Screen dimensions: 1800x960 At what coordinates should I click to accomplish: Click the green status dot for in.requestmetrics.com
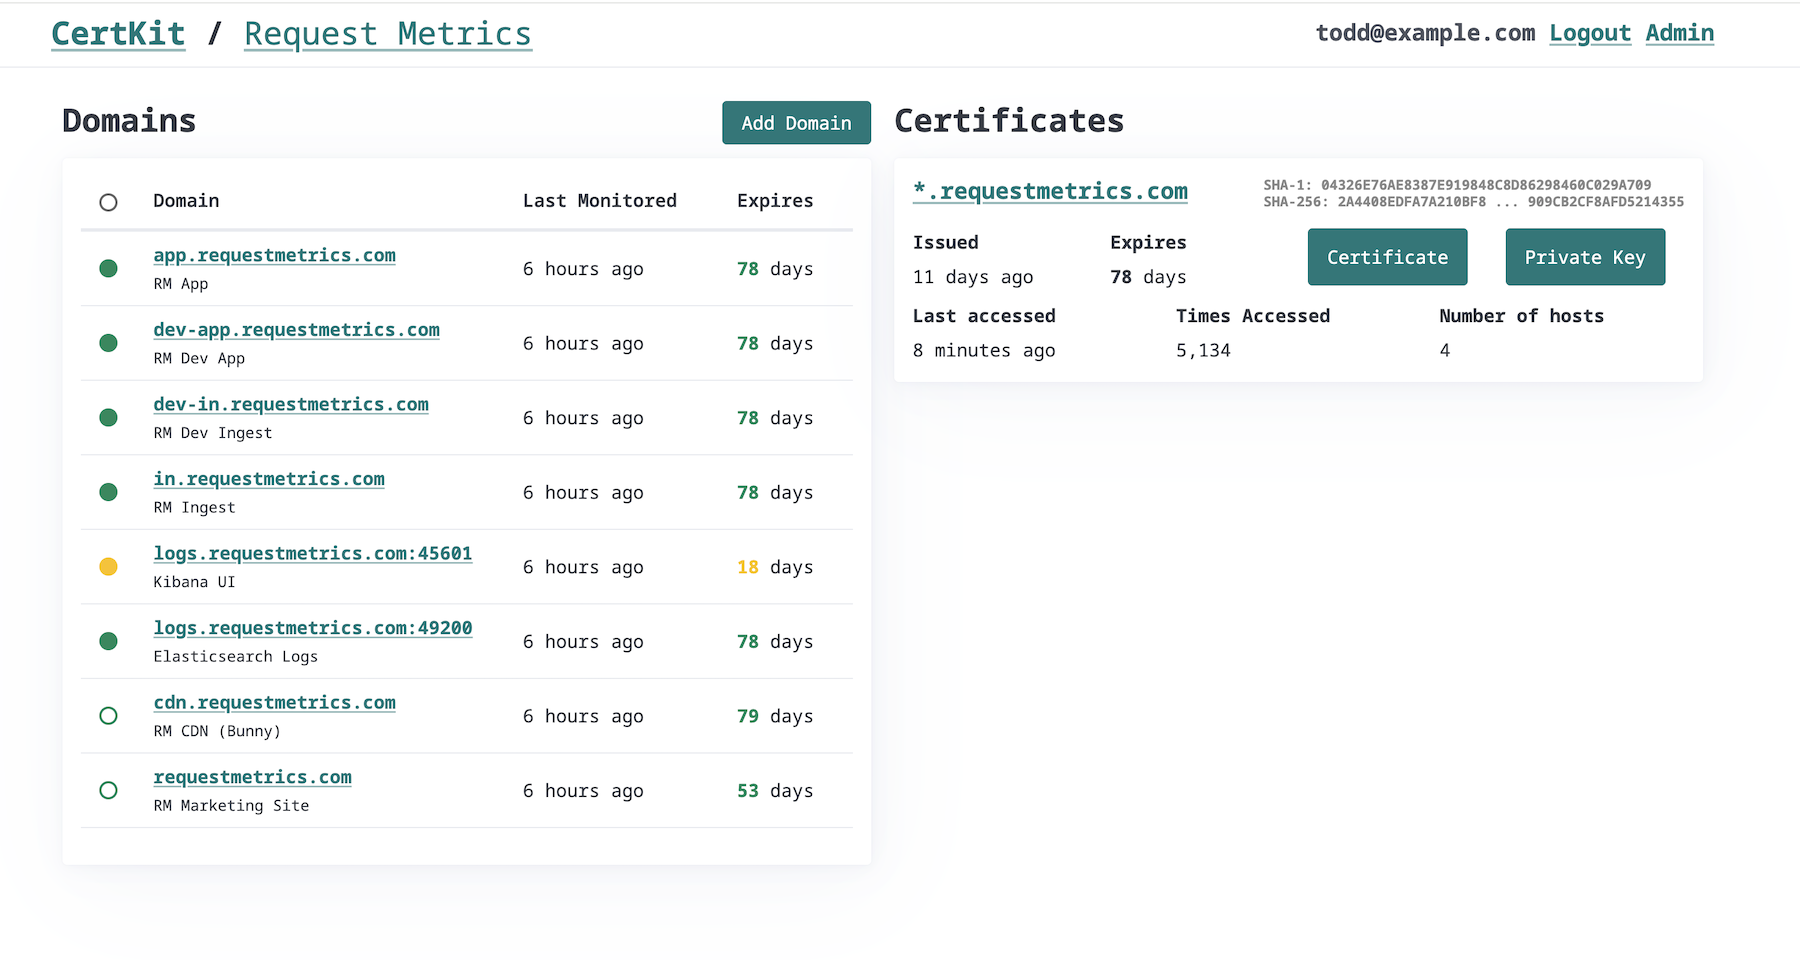[109, 492]
